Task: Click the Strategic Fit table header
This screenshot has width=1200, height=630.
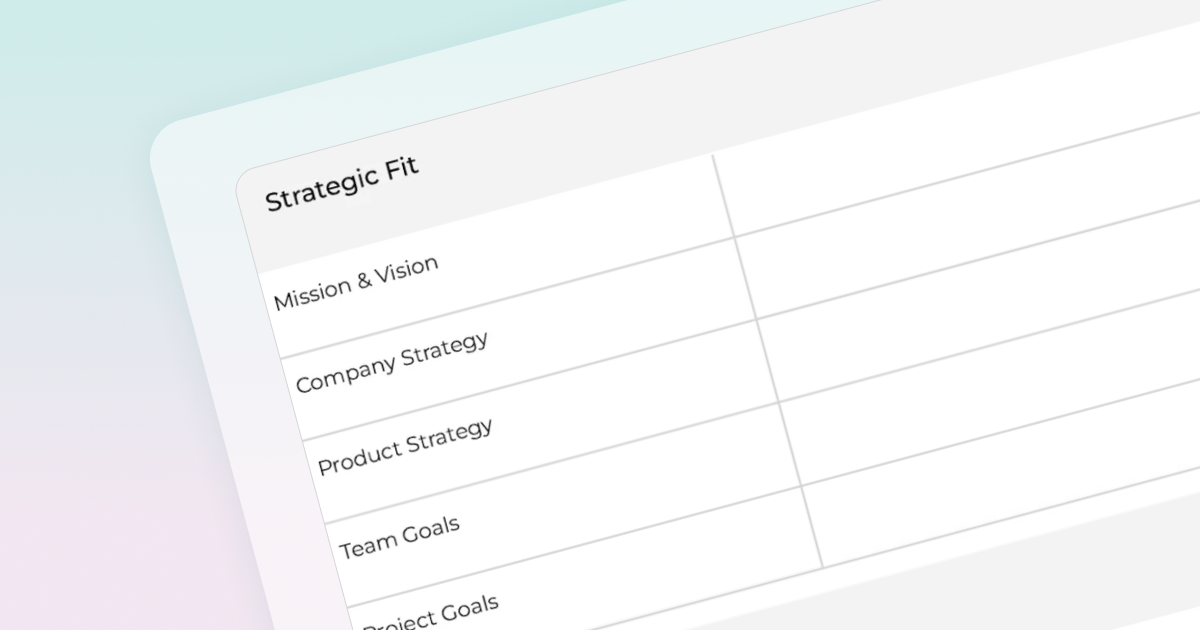Action: click(342, 184)
